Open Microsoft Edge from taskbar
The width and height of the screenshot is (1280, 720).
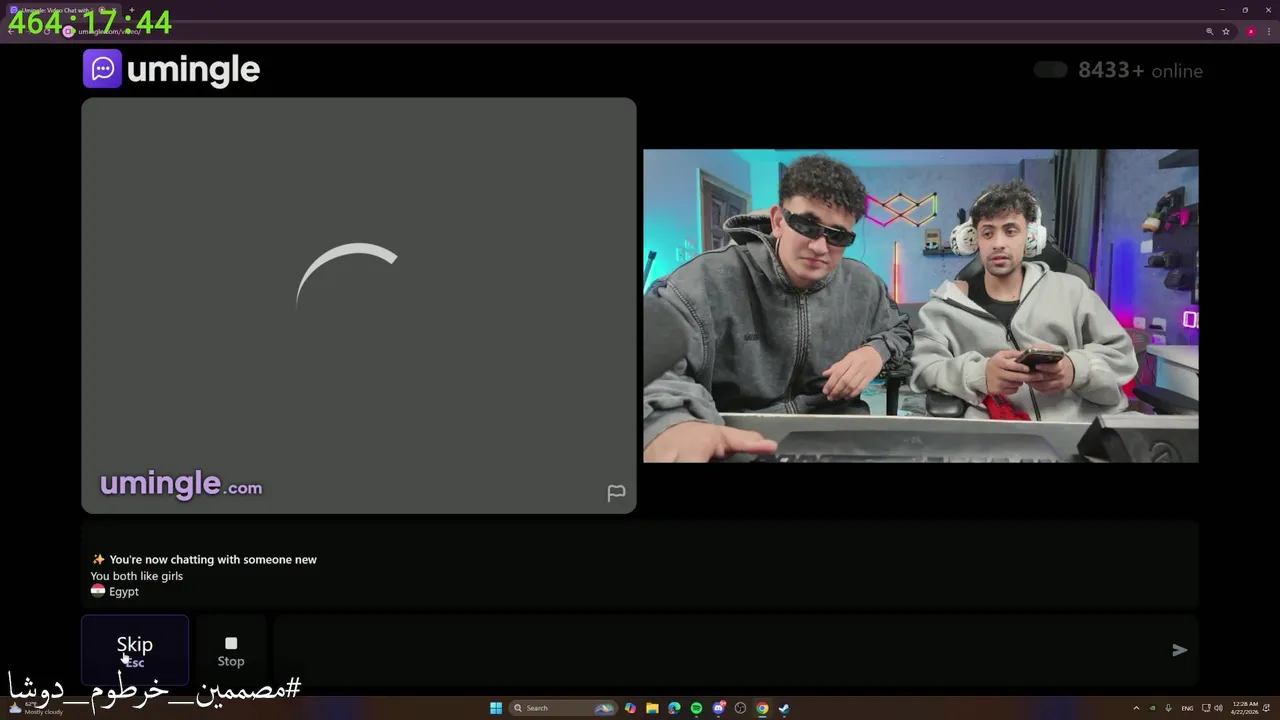click(674, 708)
